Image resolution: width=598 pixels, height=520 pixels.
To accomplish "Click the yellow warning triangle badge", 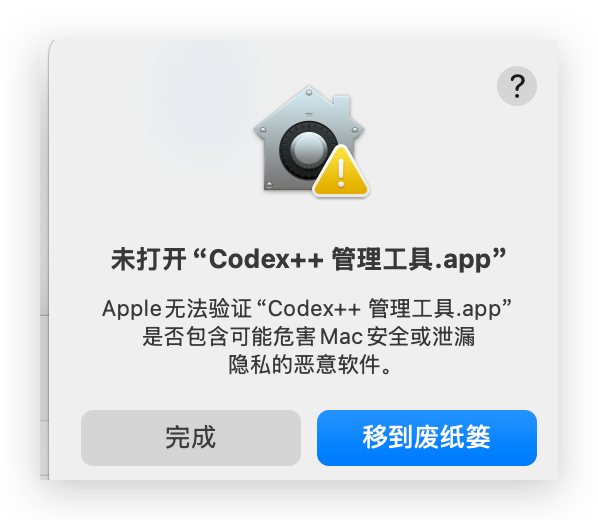I will (341, 171).
